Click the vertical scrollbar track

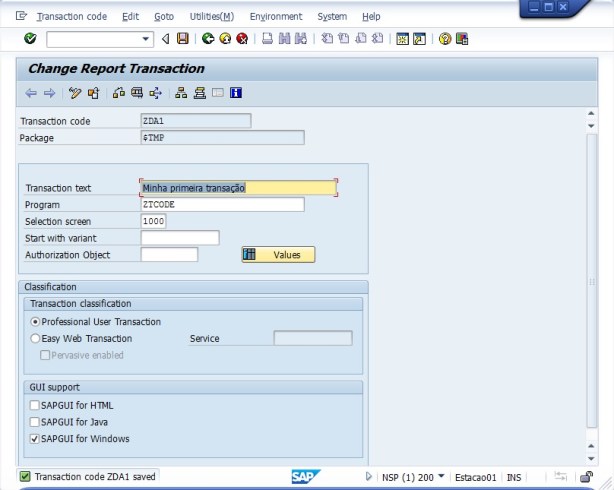pyautogui.click(x=591, y=281)
